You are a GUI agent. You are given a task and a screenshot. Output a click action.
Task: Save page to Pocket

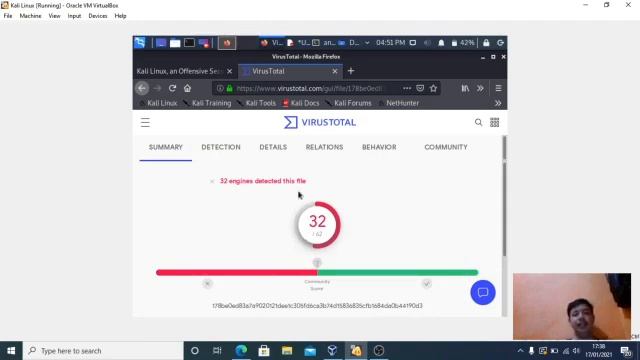420,88
